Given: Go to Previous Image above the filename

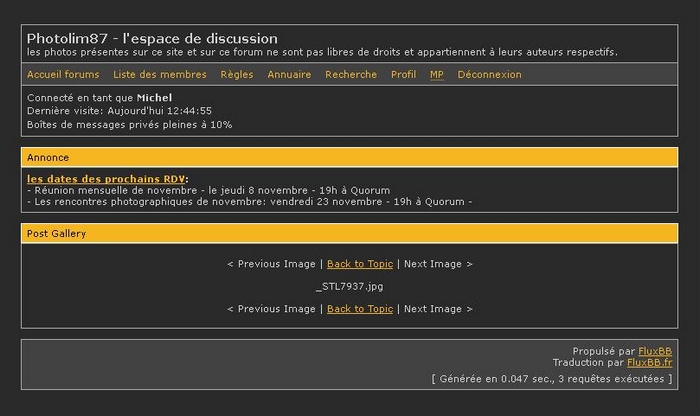Looking at the screenshot, I should [271, 264].
